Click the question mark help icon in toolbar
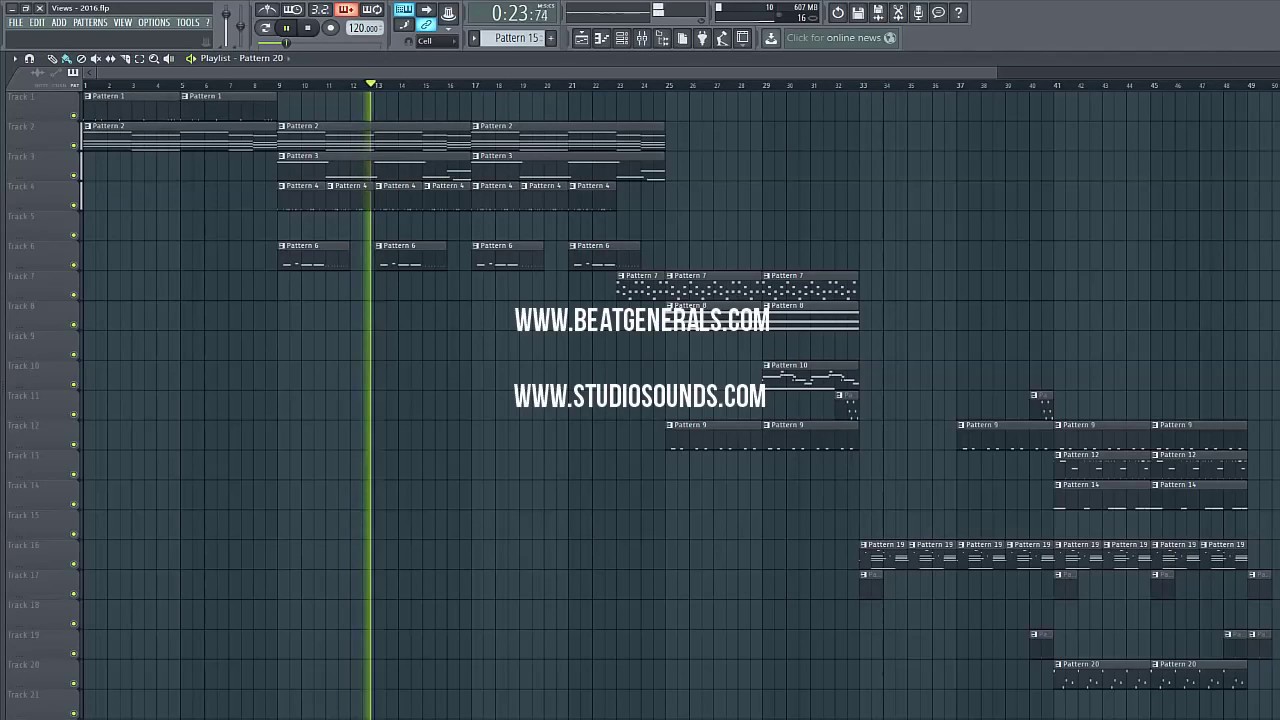 [x=958, y=13]
